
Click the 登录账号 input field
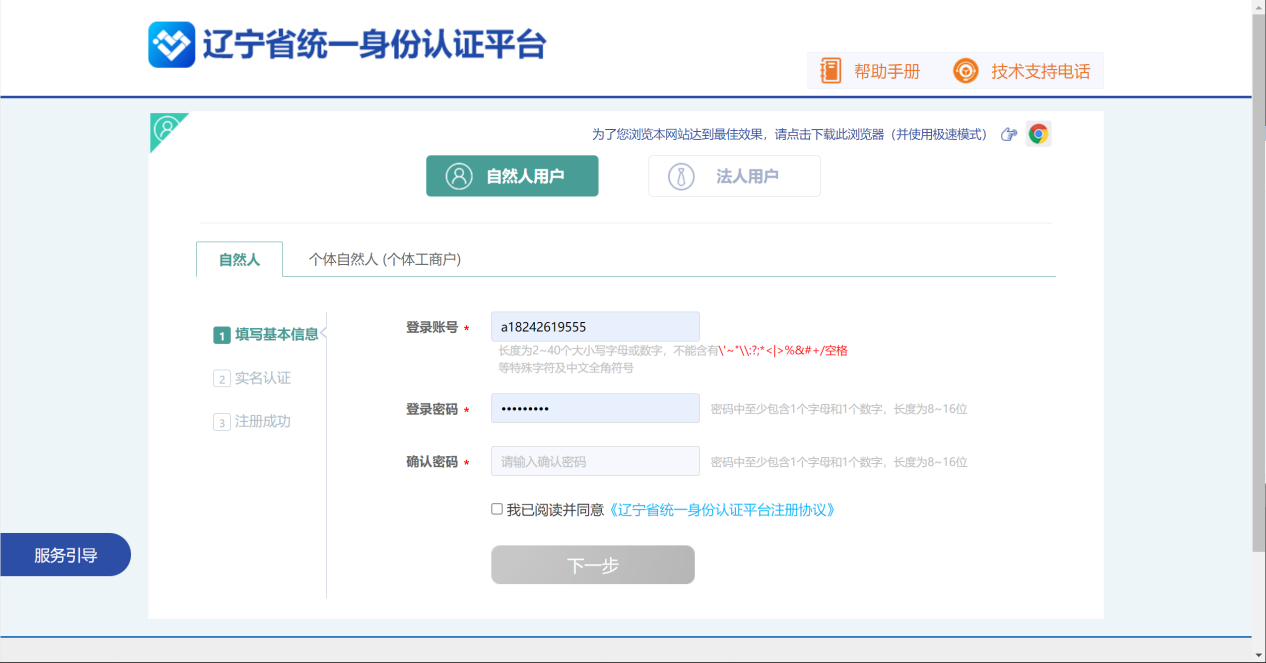click(595, 327)
